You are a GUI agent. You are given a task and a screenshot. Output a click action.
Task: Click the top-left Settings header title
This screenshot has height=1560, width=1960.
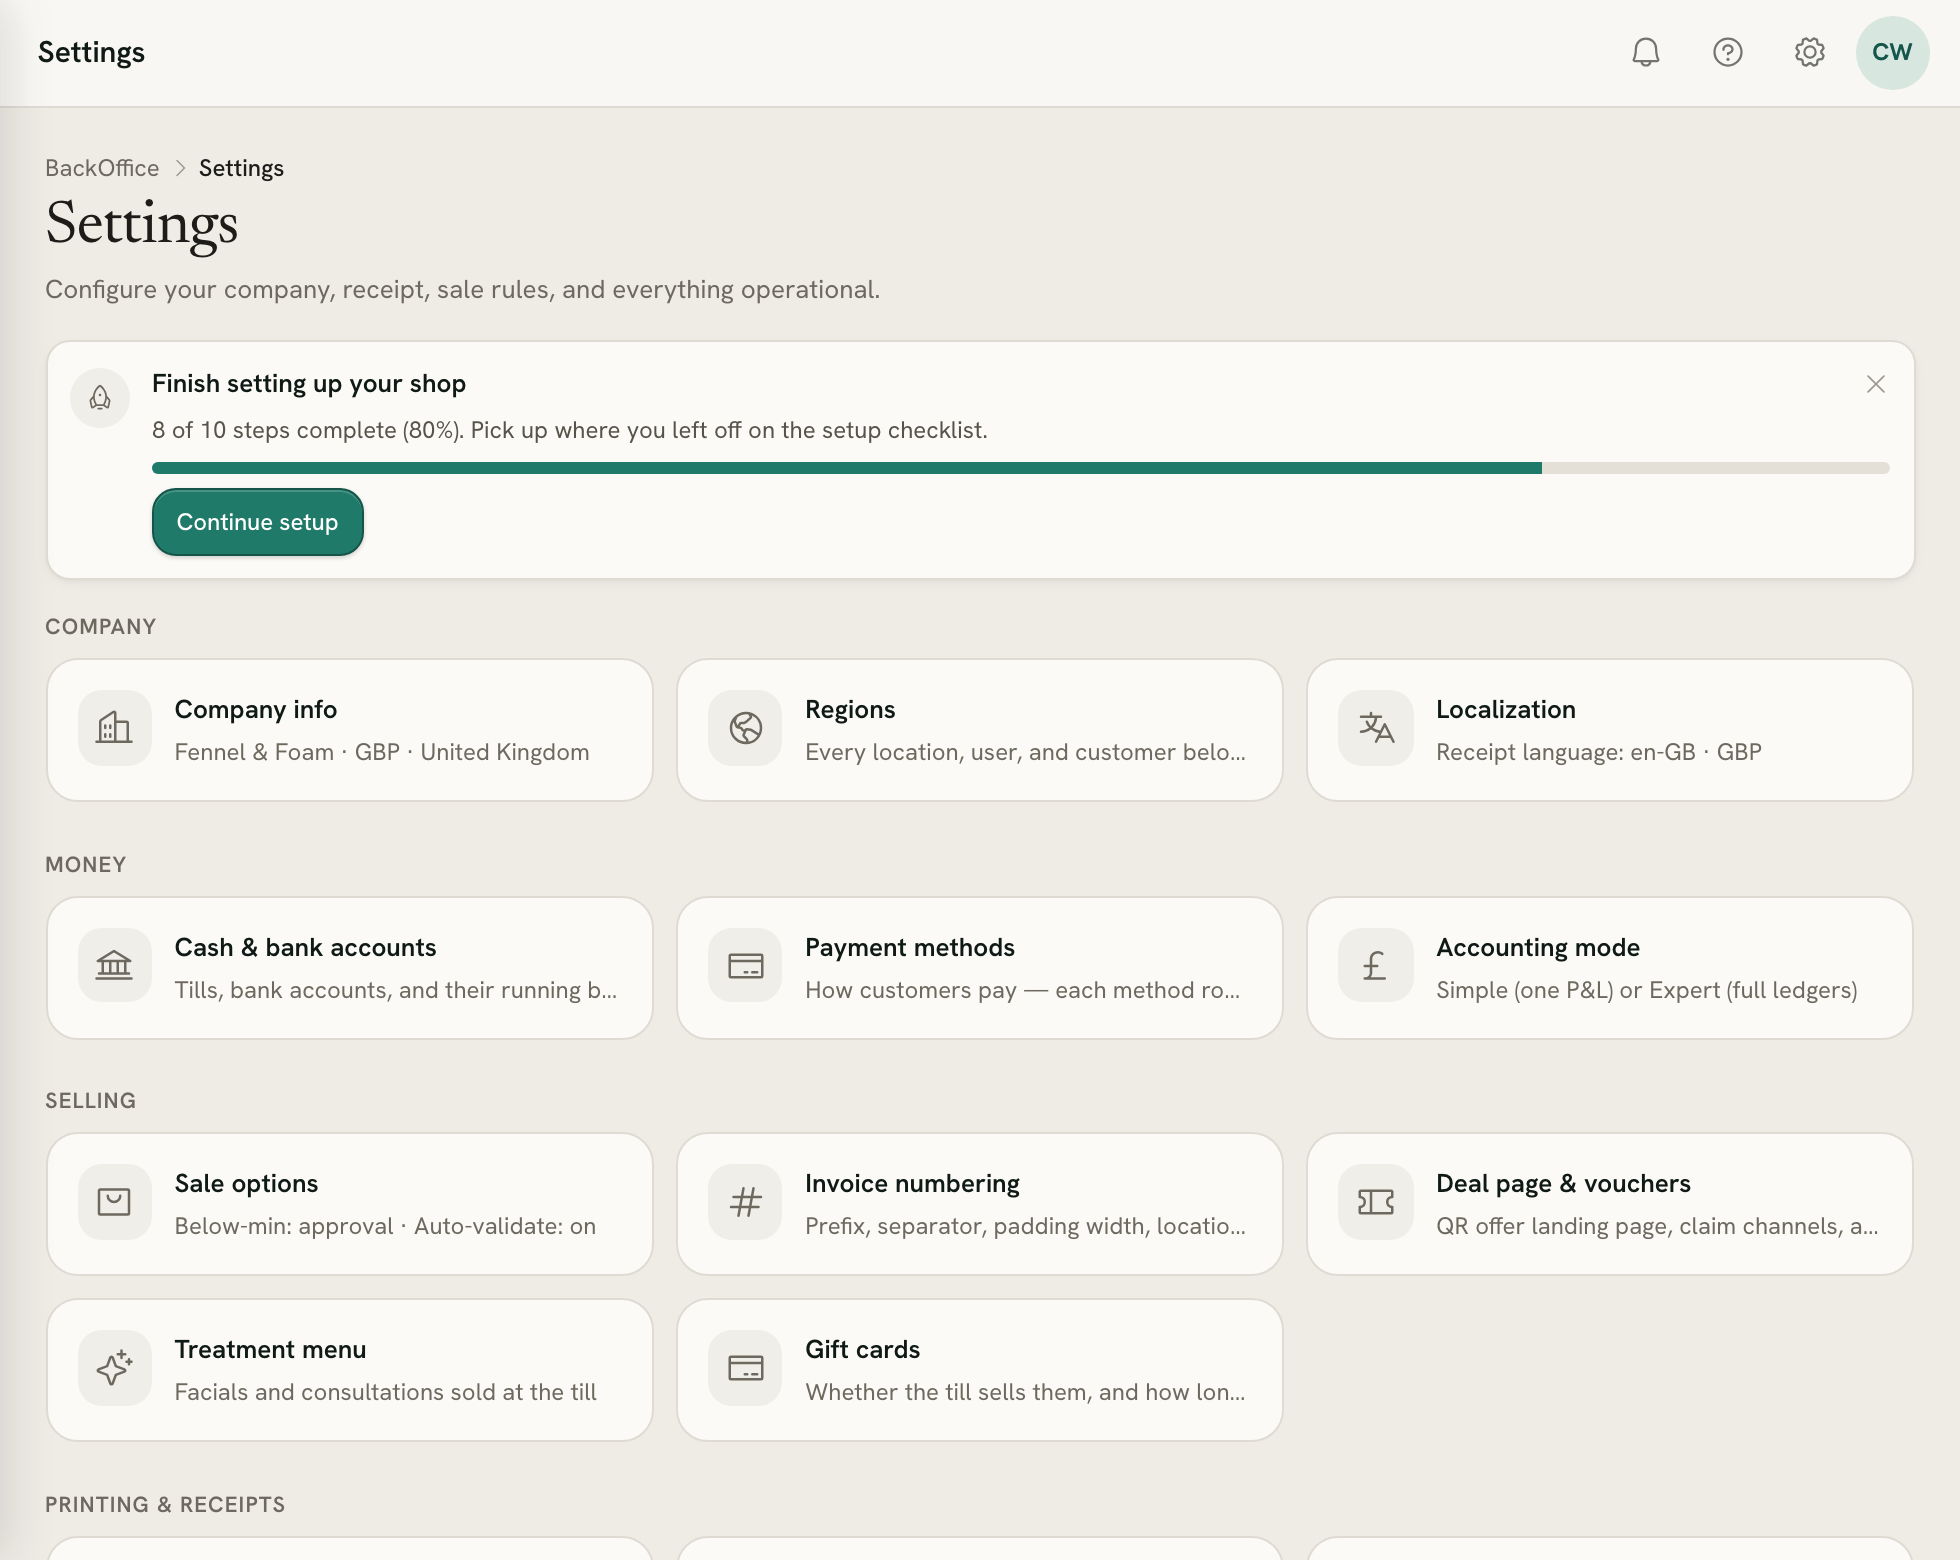(91, 52)
